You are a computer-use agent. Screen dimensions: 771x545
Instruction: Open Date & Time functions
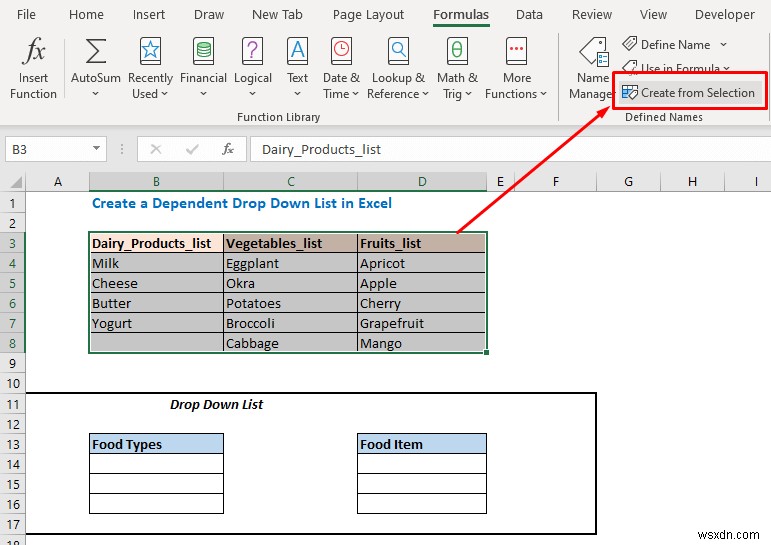point(341,52)
